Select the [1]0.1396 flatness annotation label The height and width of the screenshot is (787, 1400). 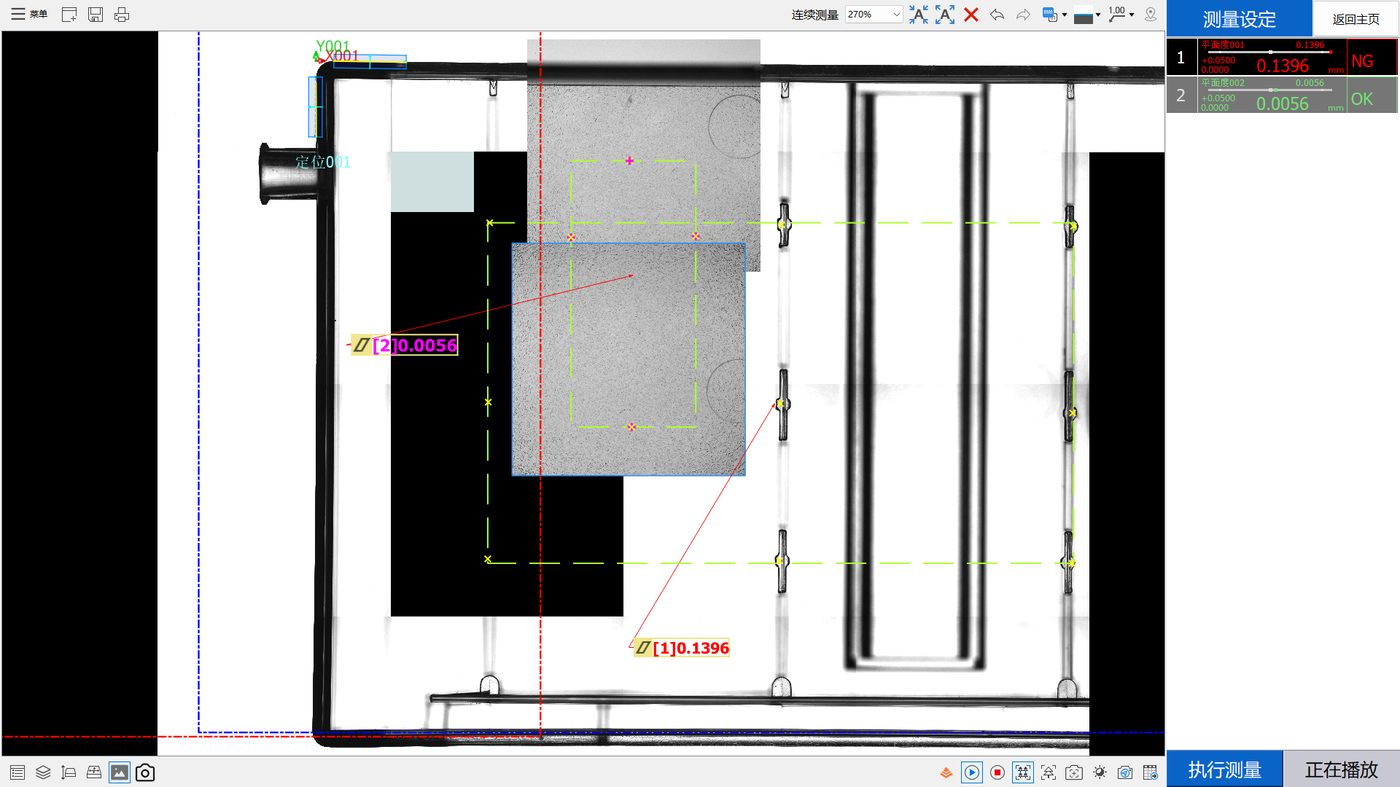[x=683, y=648]
